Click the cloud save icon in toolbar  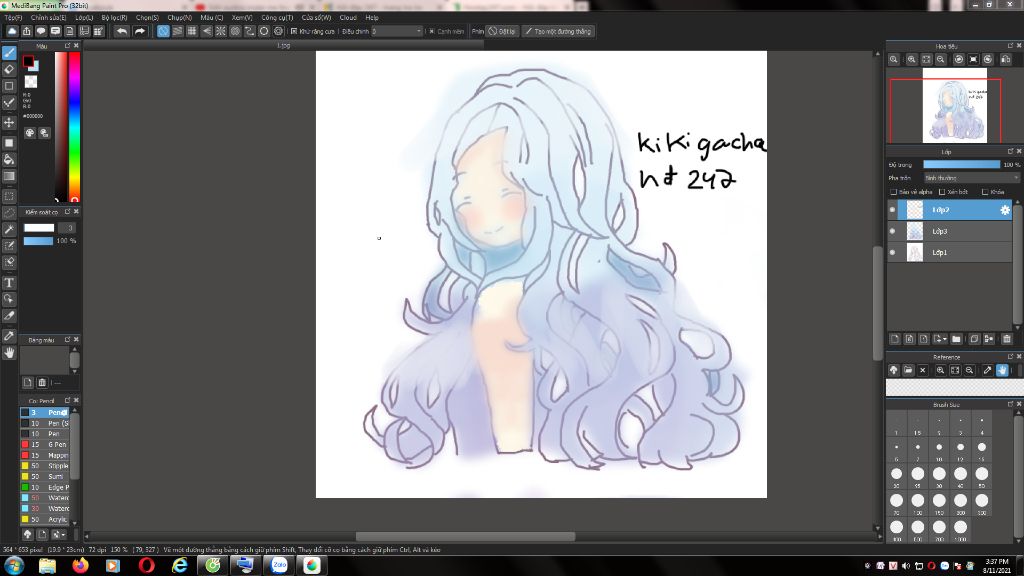pos(12,31)
